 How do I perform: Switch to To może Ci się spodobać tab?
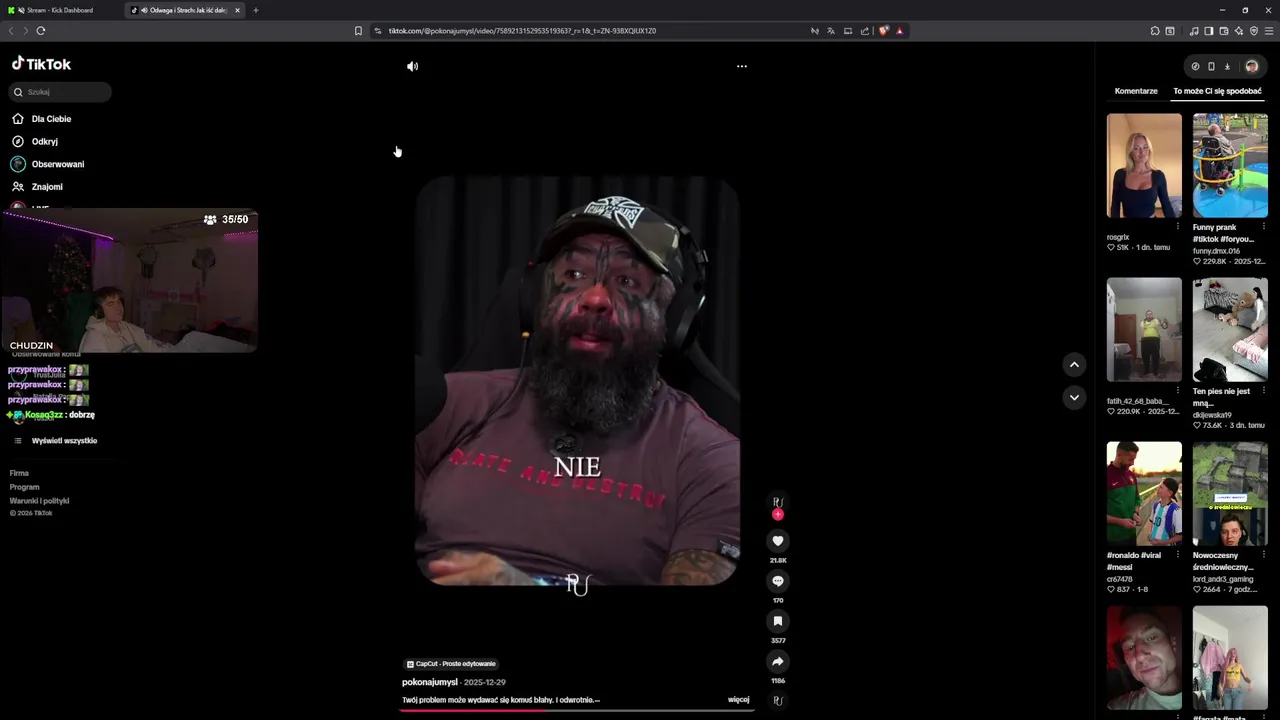point(1217,91)
